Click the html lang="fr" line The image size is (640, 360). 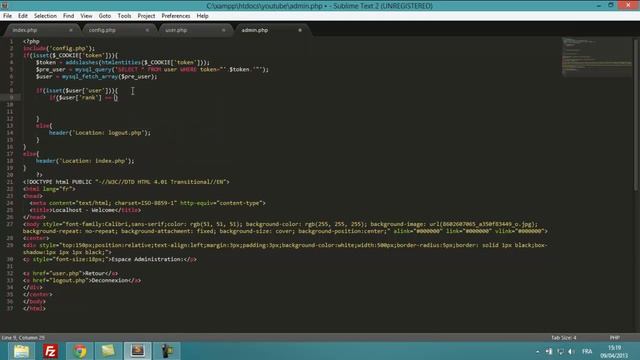tap(49, 189)
